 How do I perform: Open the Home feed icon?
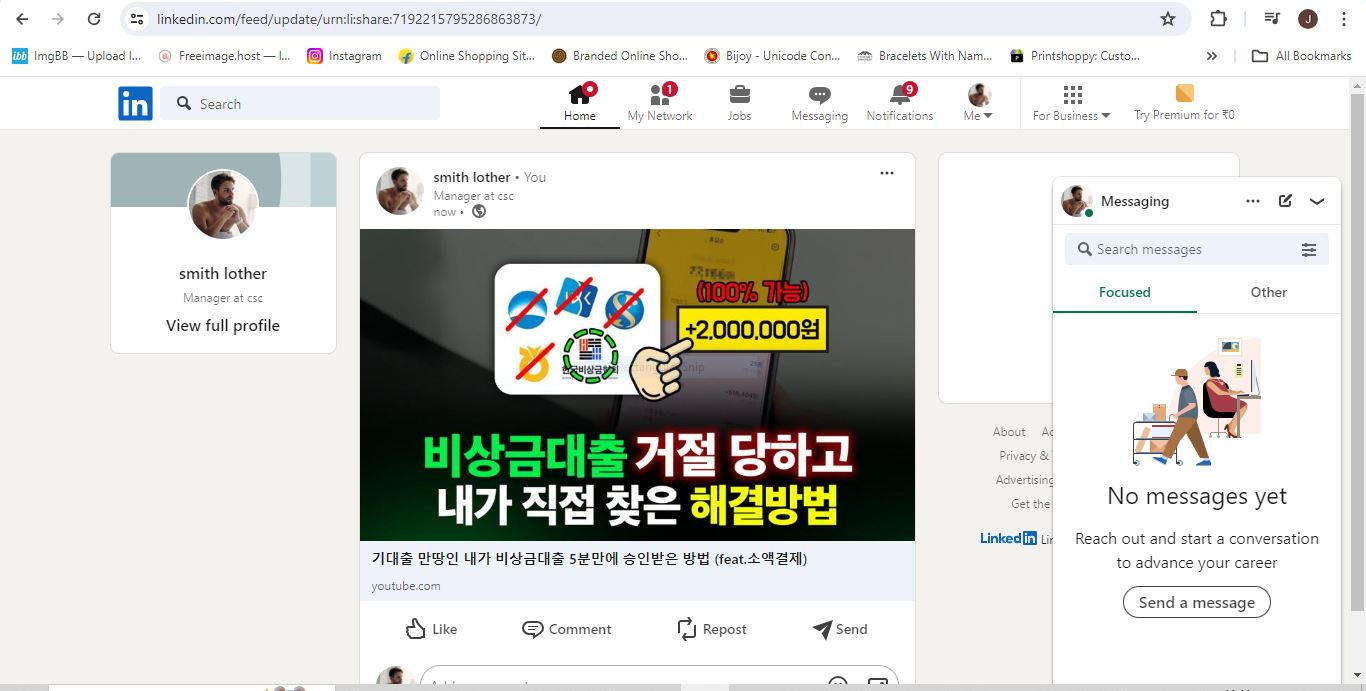click(580, 103)
